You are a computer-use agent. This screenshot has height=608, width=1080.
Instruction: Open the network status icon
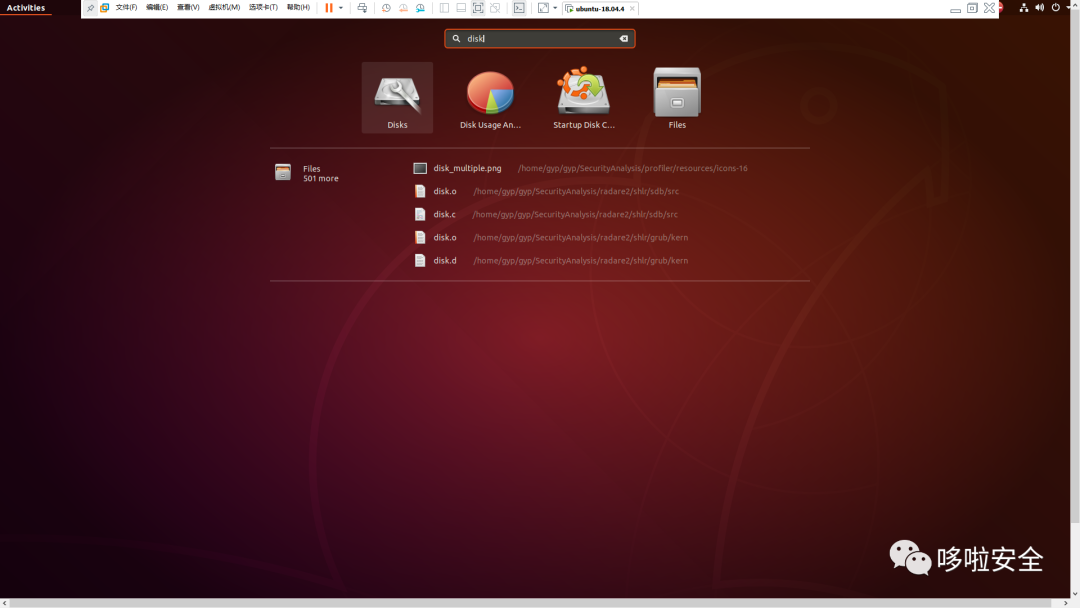[1024, 8]
